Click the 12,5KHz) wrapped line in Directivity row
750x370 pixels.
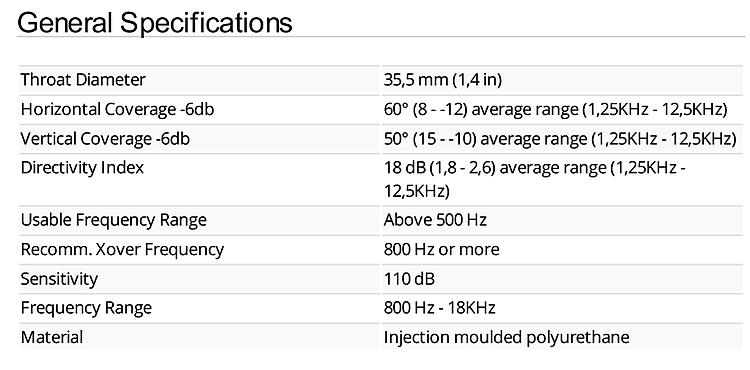(x=417, y=191)
